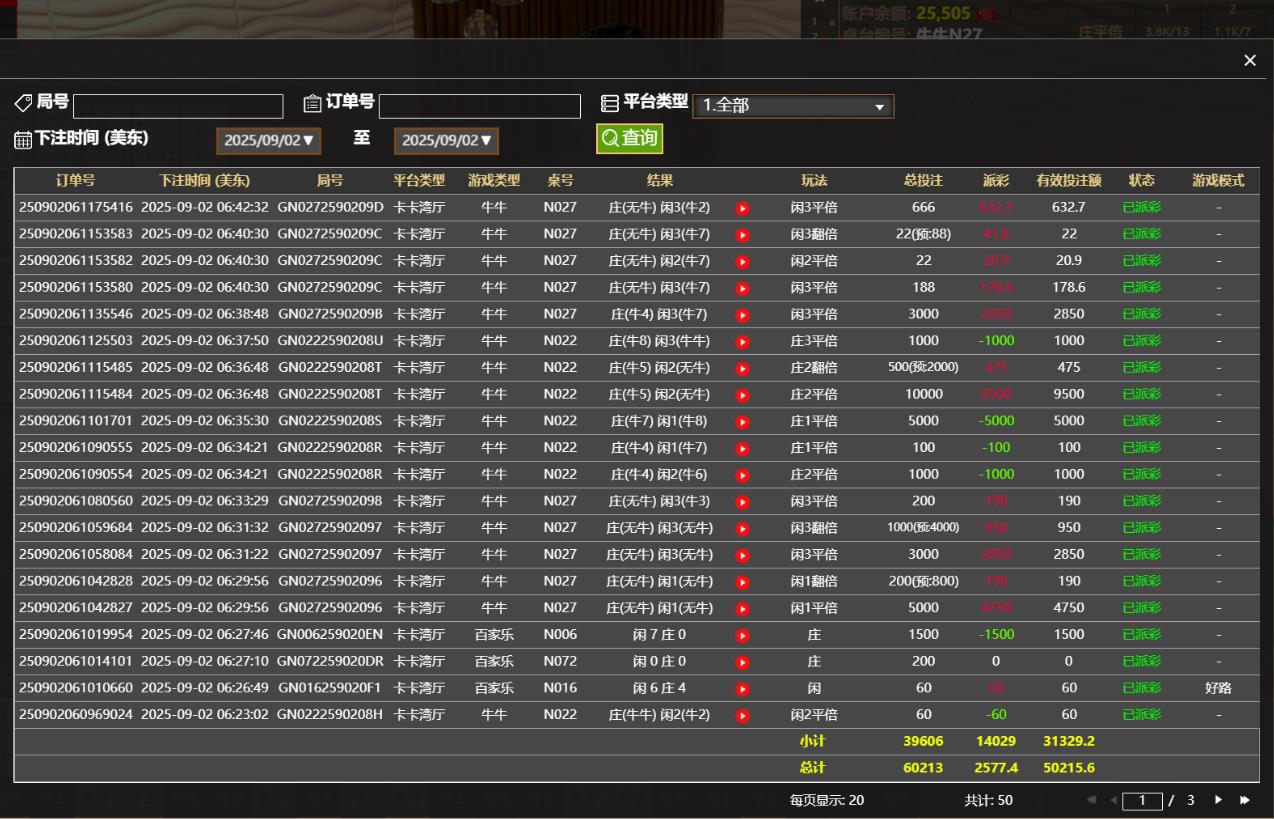Open the start date picker
The width and height of the screenshot is (1274, 819).
point(268,141)
